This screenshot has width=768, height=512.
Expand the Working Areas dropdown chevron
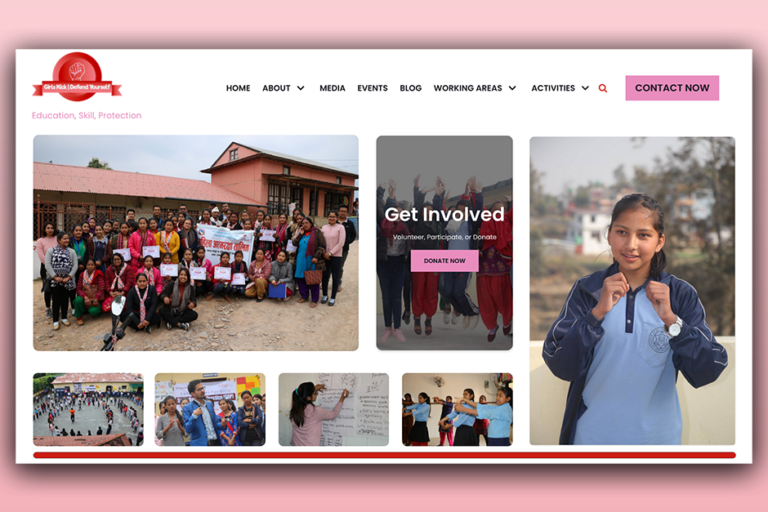[x=512, y=88]
